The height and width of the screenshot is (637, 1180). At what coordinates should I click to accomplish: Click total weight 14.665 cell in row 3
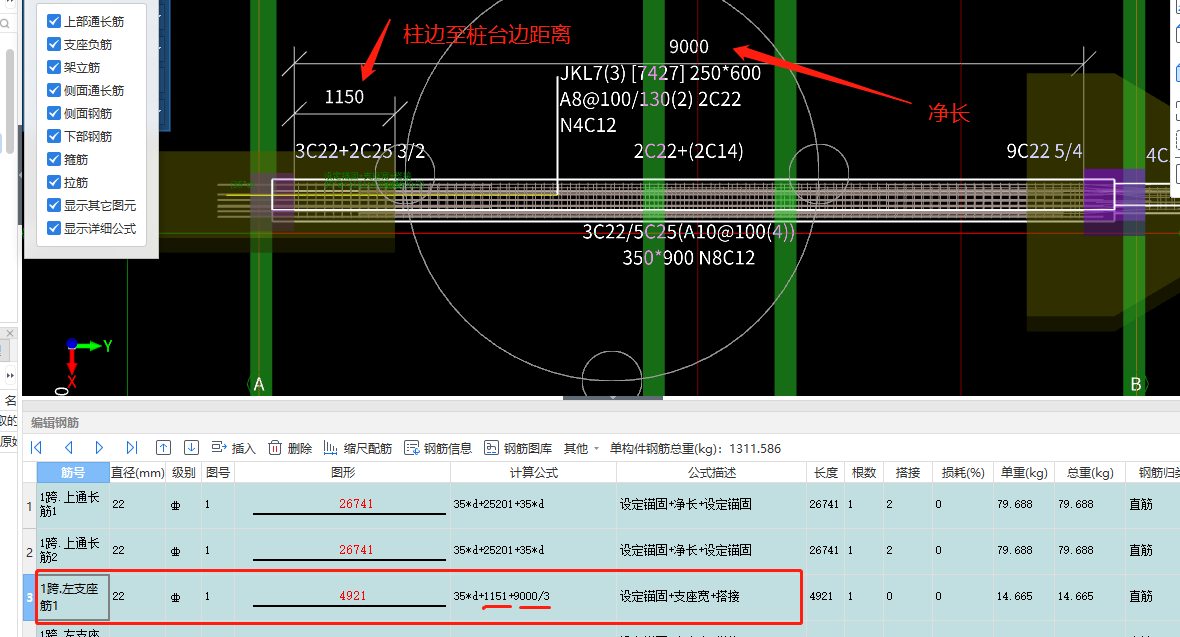[x=1090, y=596]
